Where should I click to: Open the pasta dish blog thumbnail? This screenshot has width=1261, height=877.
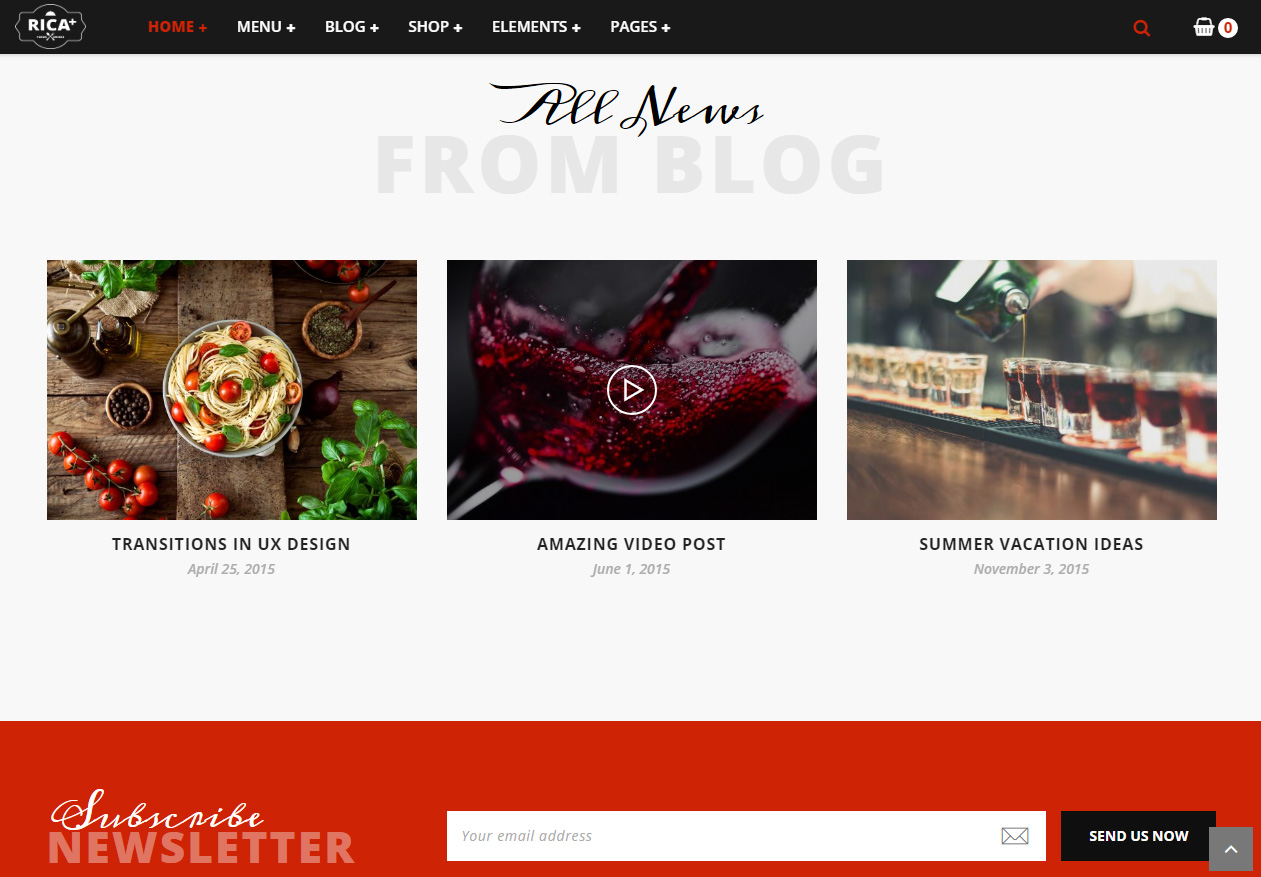click(232, 390)
